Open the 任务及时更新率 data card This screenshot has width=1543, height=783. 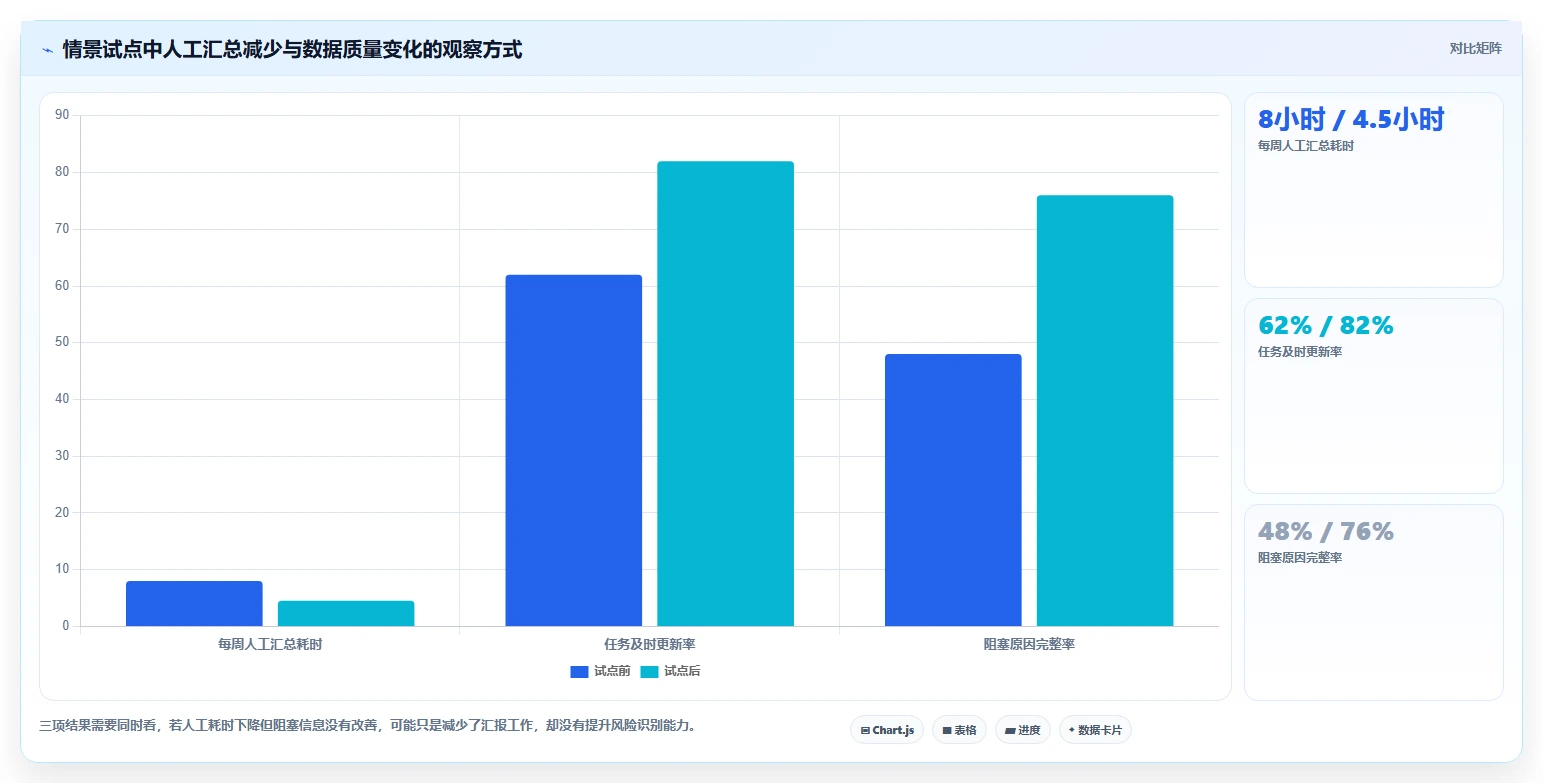(x=1373, y=396)
